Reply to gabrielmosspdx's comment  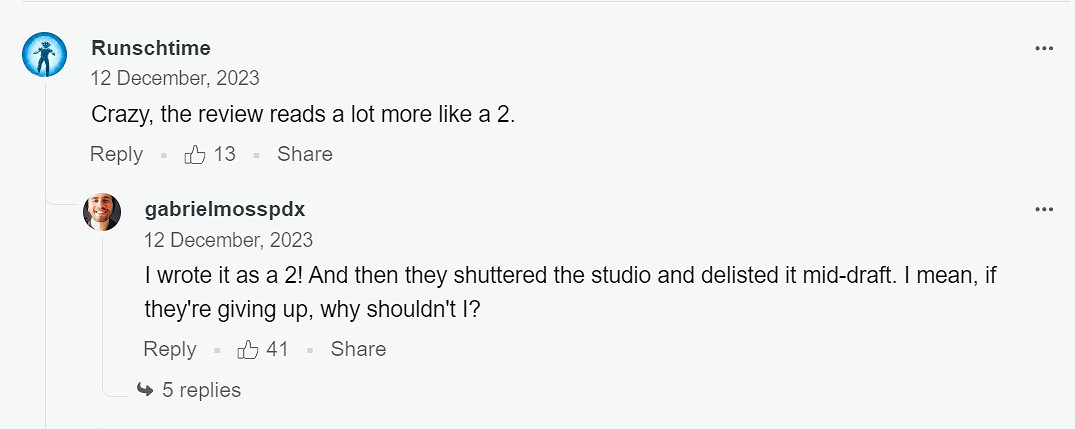point(170,349)
